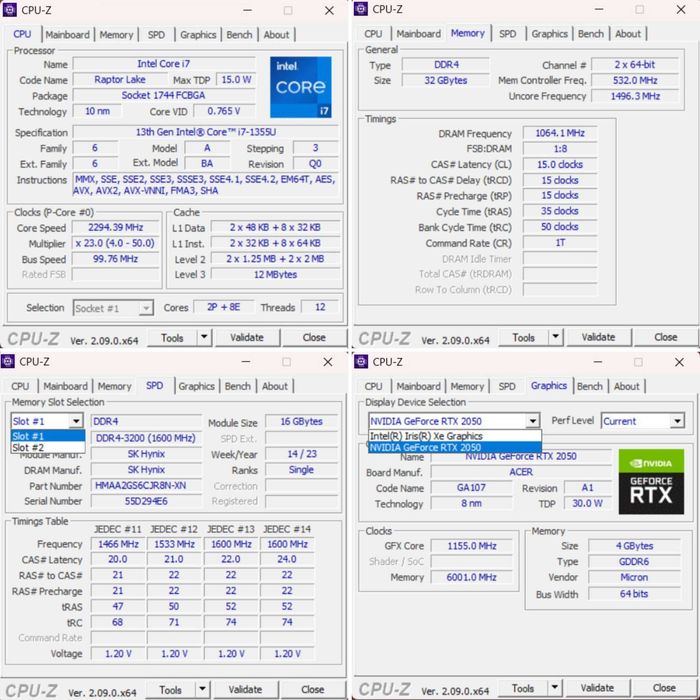Click Close button in Memory window

pyautogui.click(x=666, y=337)
